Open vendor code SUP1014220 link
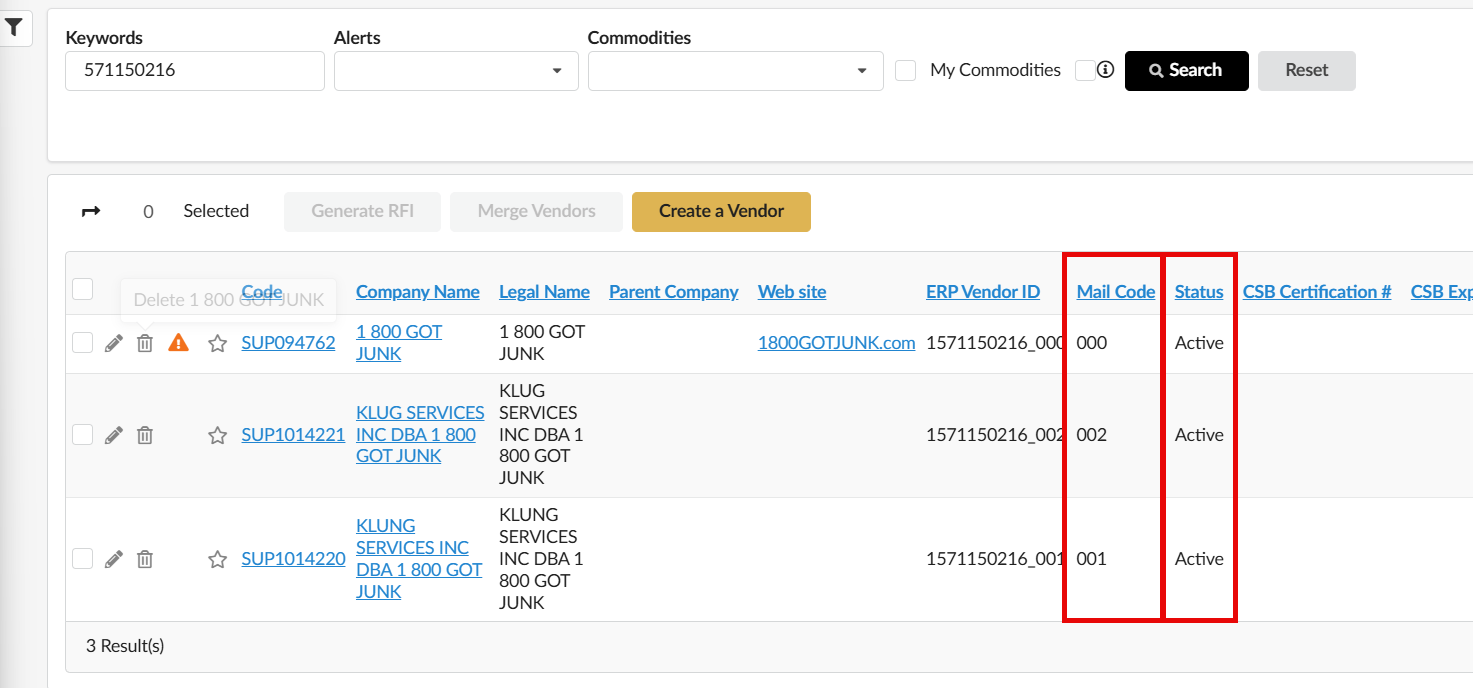This screenshot has width=1473, height=688. (x=293, y=559)
